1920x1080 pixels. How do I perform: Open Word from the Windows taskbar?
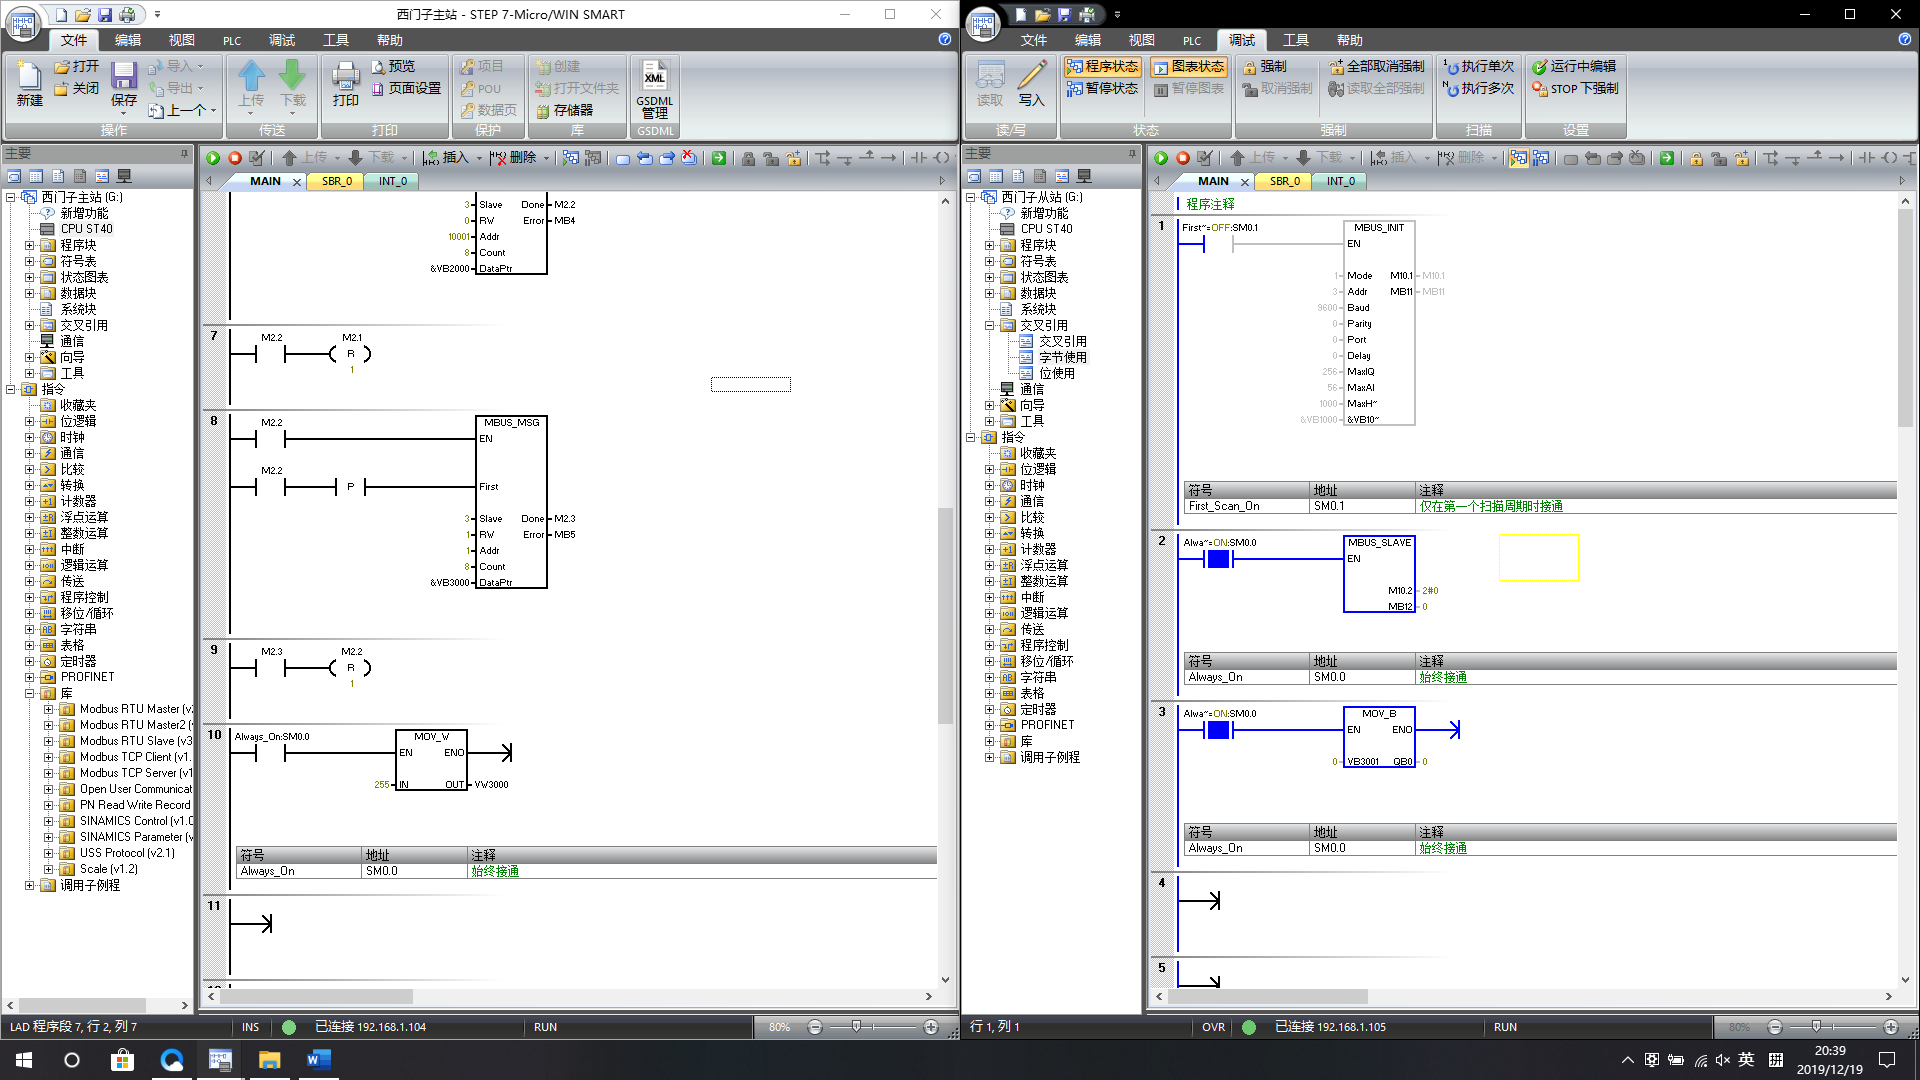coord(318,1060)
